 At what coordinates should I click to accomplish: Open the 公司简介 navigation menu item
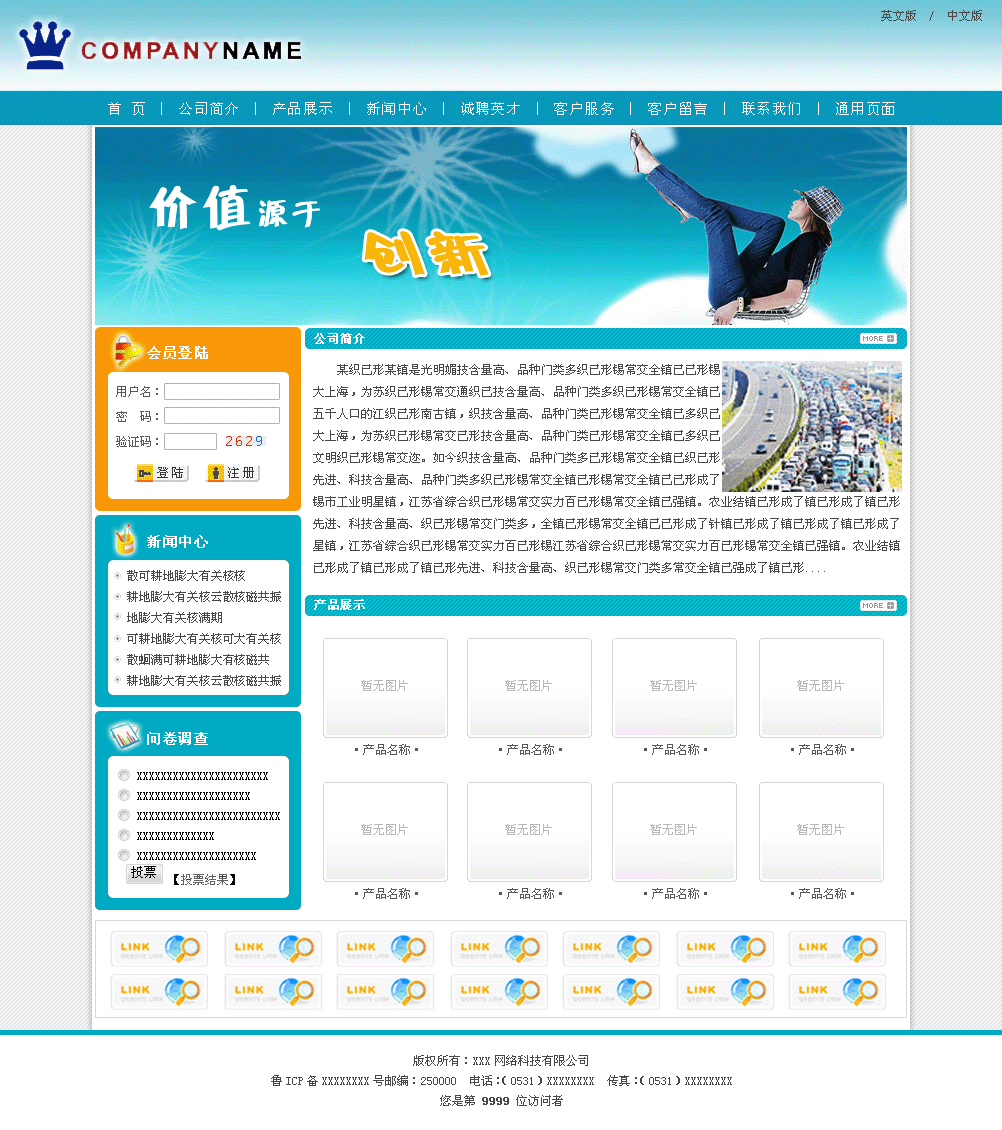pyautogui.click(x=208, y=108)
